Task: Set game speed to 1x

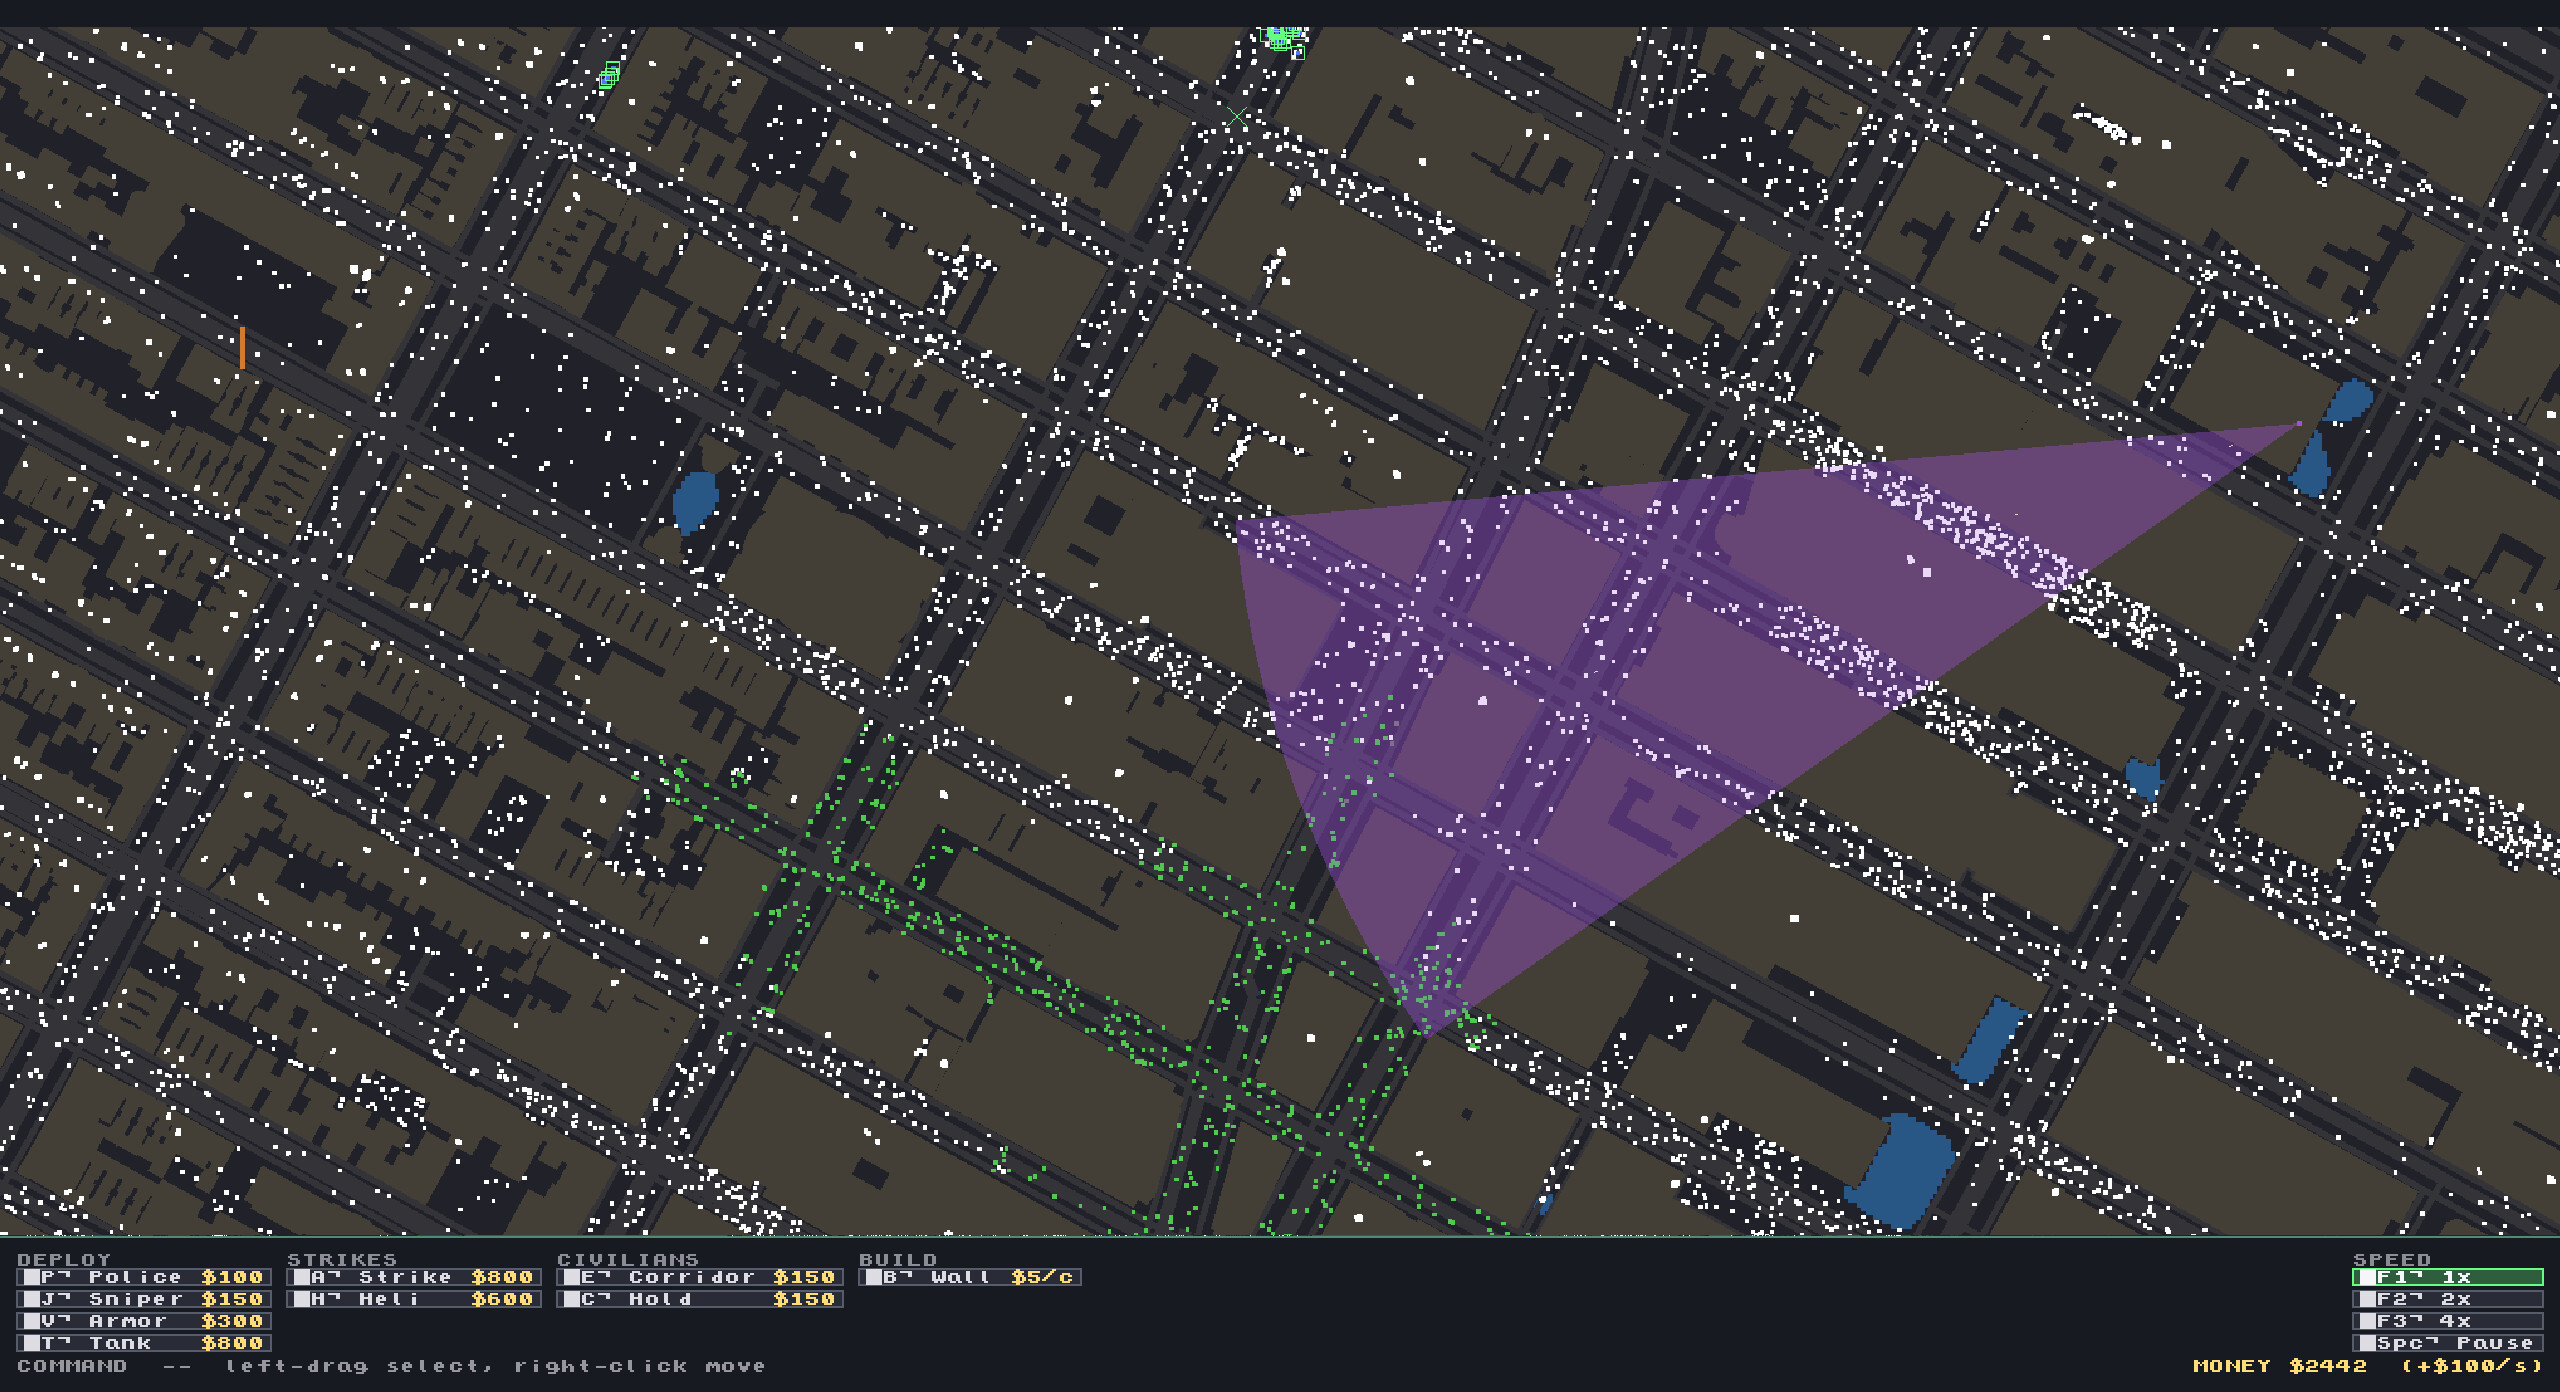Action: pos(2448,1277)
